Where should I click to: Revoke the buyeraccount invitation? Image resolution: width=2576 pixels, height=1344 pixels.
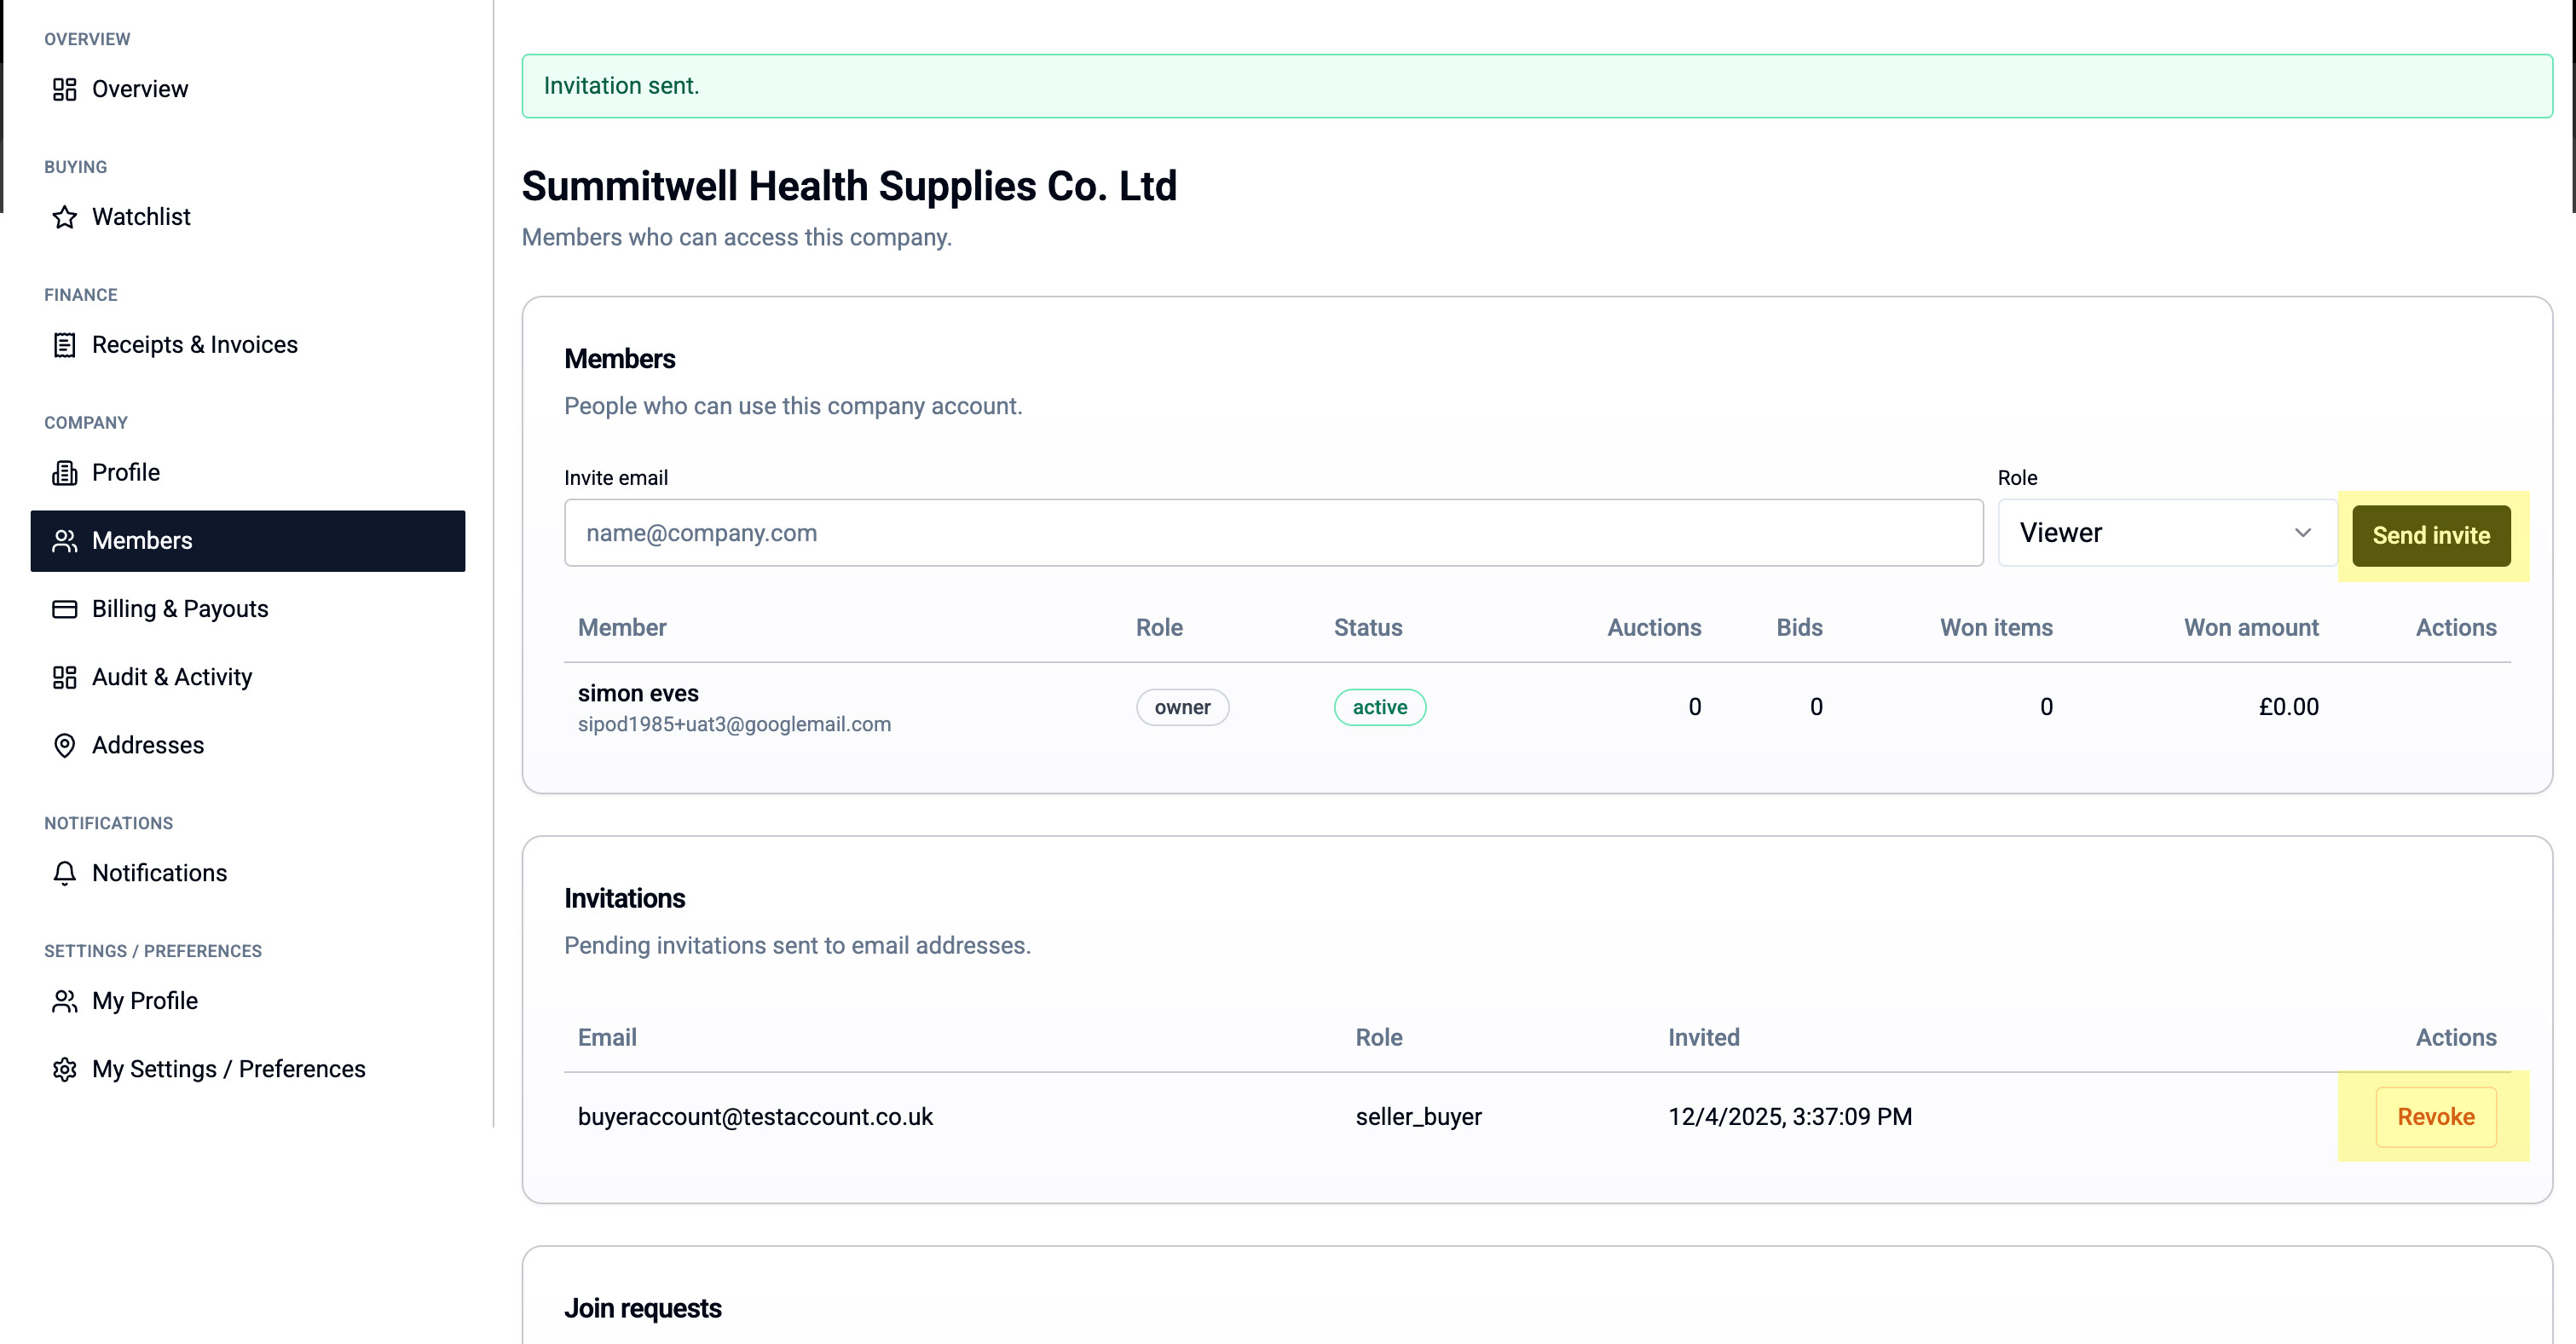(x=2435, y=1117)
